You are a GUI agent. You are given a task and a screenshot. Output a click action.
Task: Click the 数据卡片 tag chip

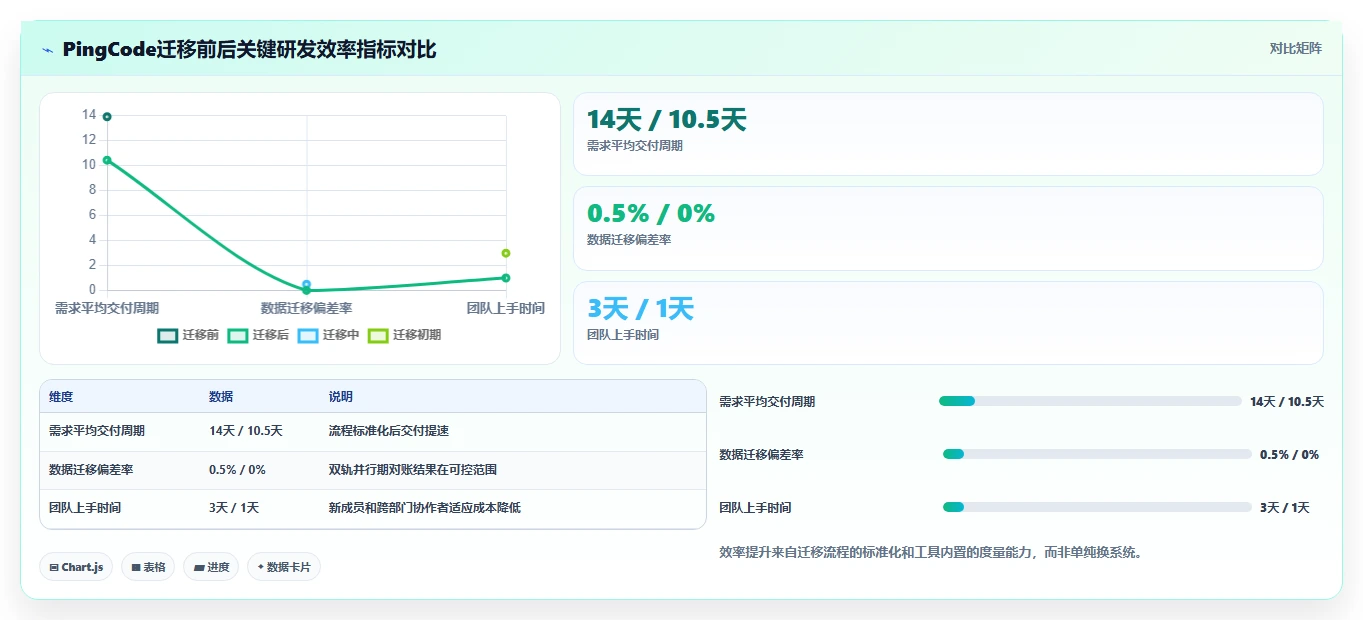(284, 567)
